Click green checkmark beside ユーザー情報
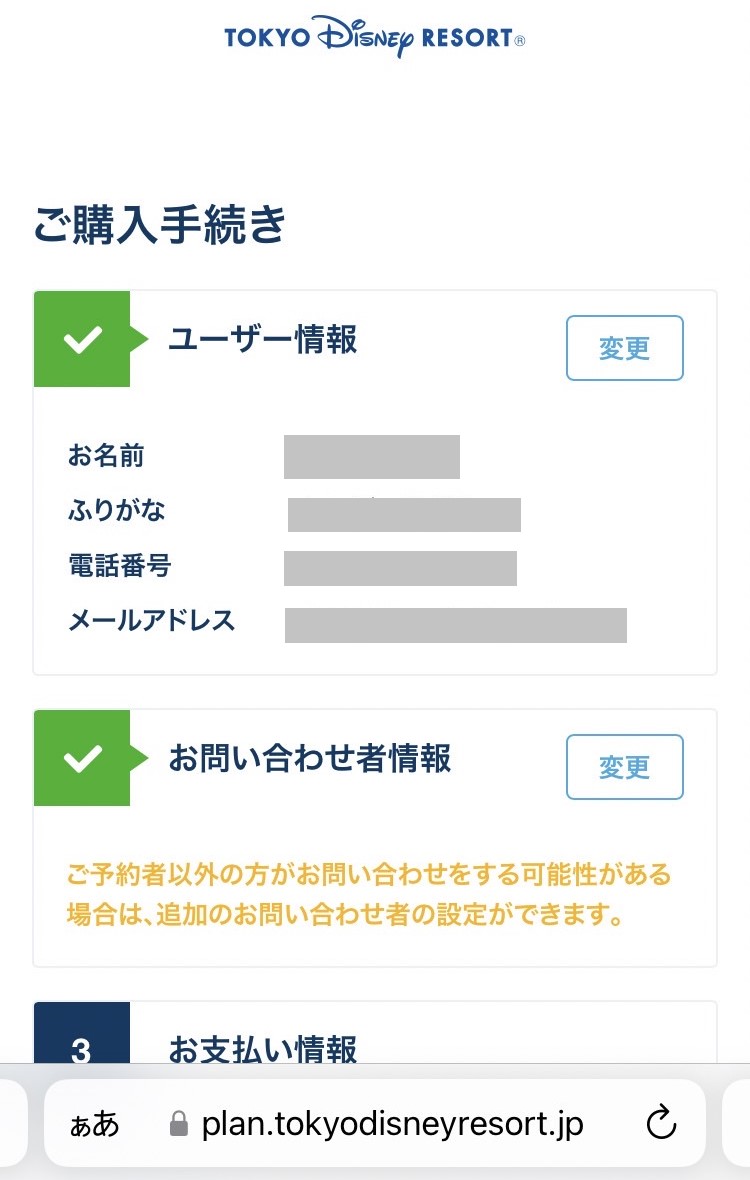 (82, 339)
